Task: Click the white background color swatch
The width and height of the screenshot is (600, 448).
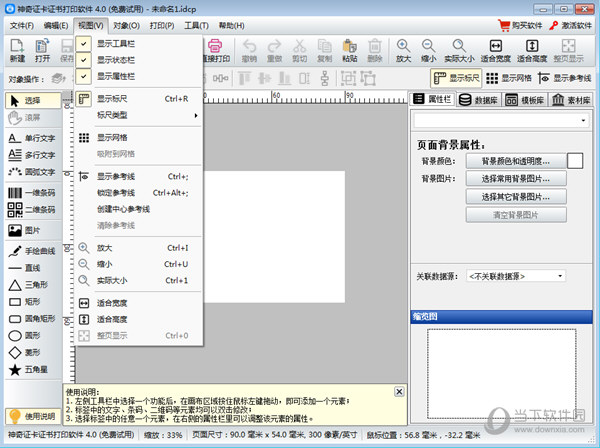Action: (575, 161)
